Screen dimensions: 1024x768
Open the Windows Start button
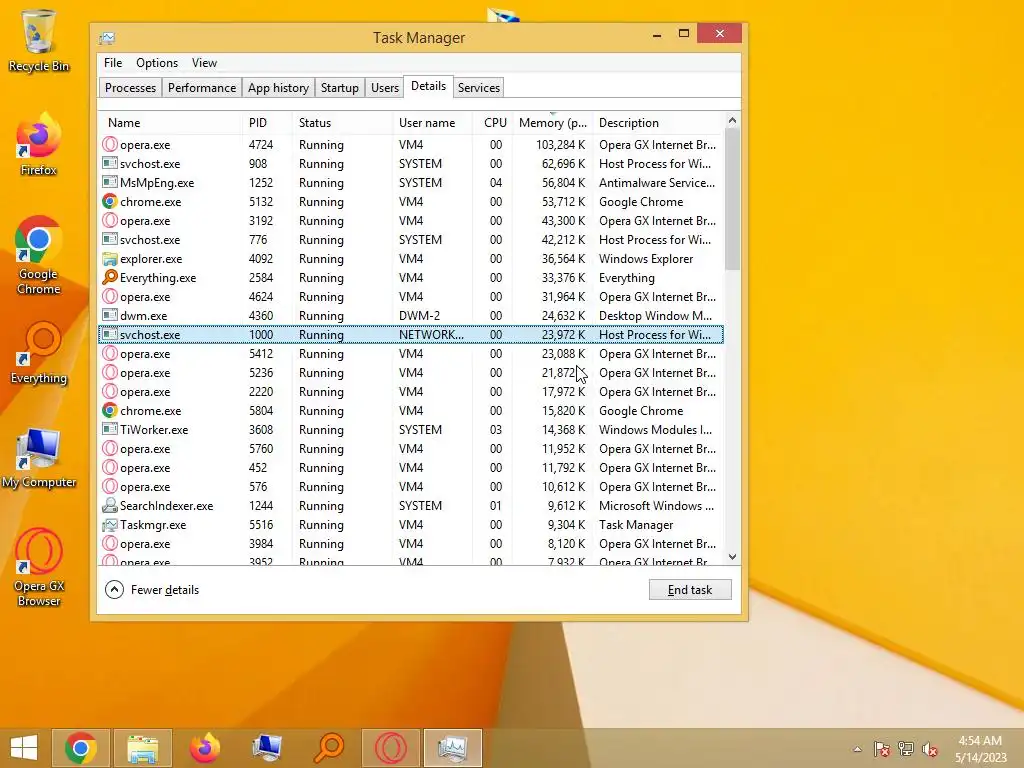24,748
